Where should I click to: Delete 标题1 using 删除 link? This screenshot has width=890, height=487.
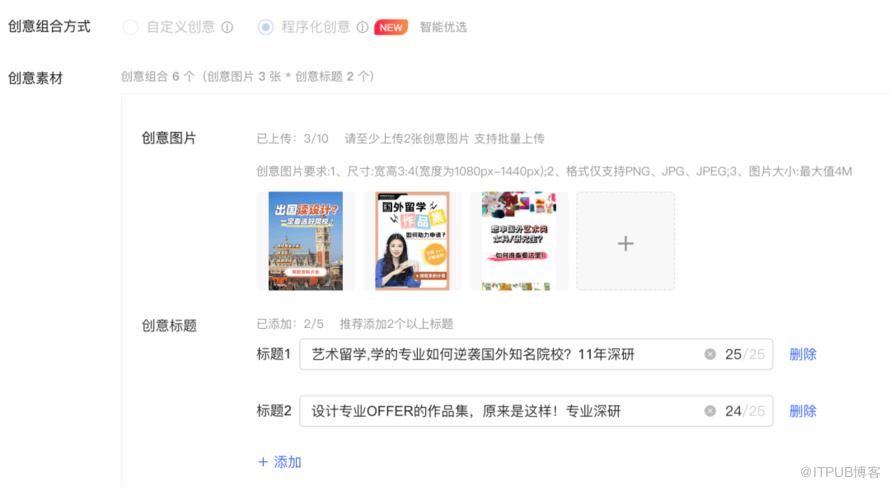(x=803, y=354)
